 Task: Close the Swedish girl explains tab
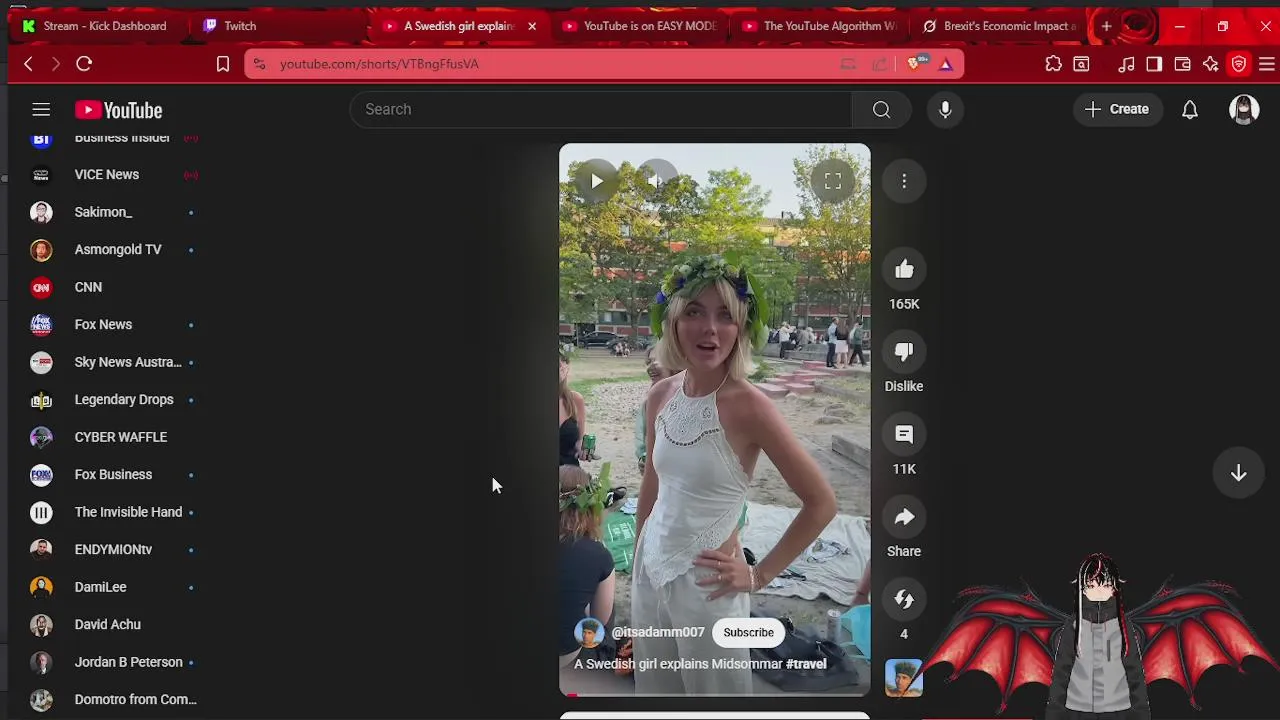532,26
